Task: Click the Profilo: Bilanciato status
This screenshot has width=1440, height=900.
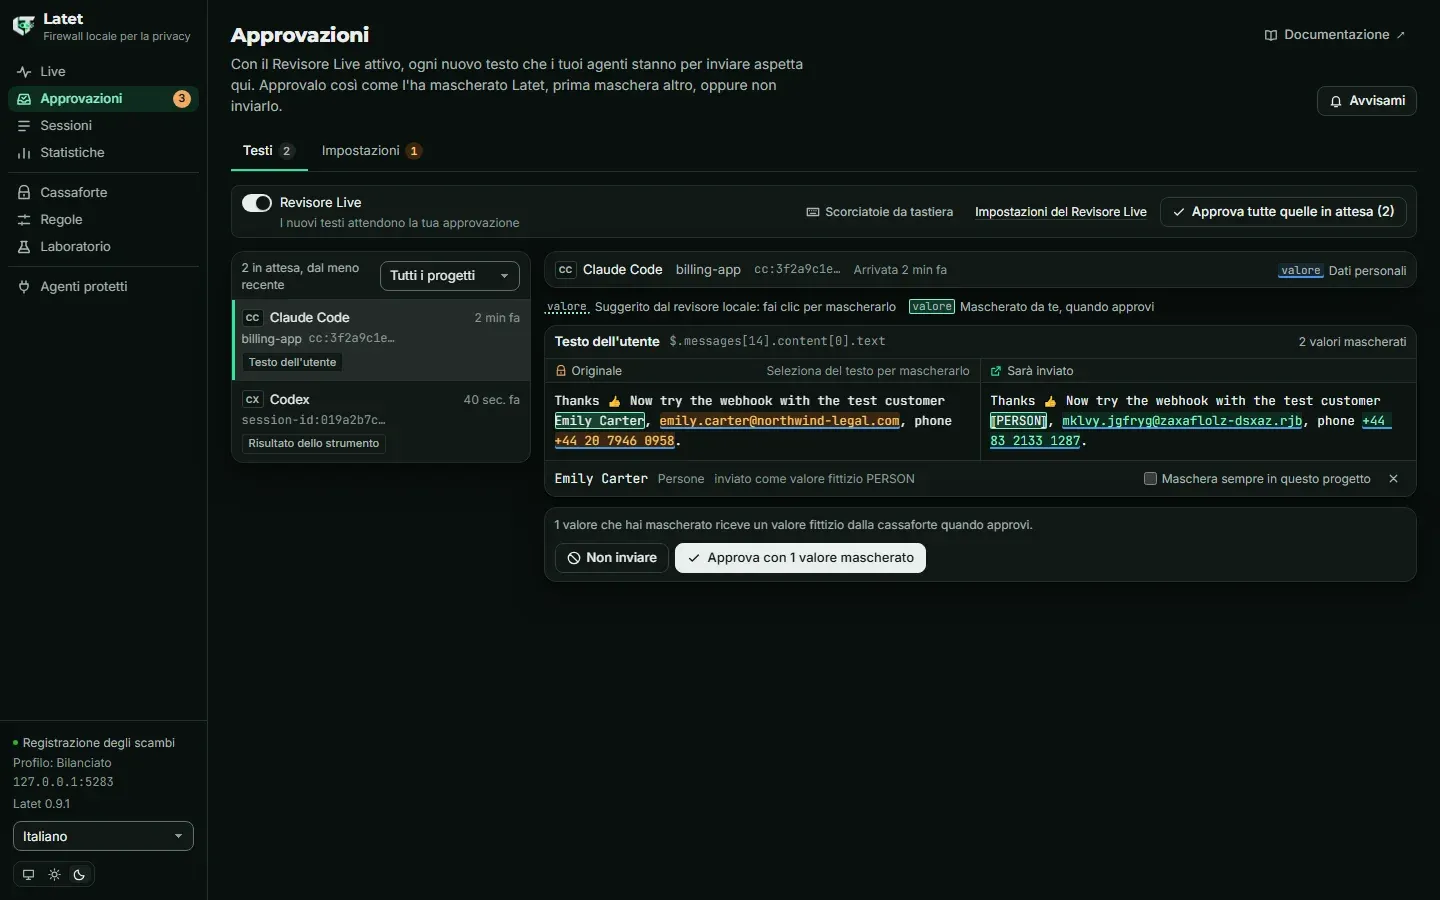Action: pyautogui.click(x=62, y=763)
